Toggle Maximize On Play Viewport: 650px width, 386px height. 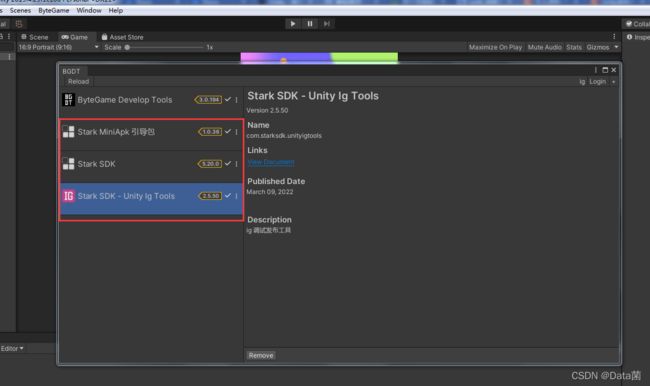(495, 47)
